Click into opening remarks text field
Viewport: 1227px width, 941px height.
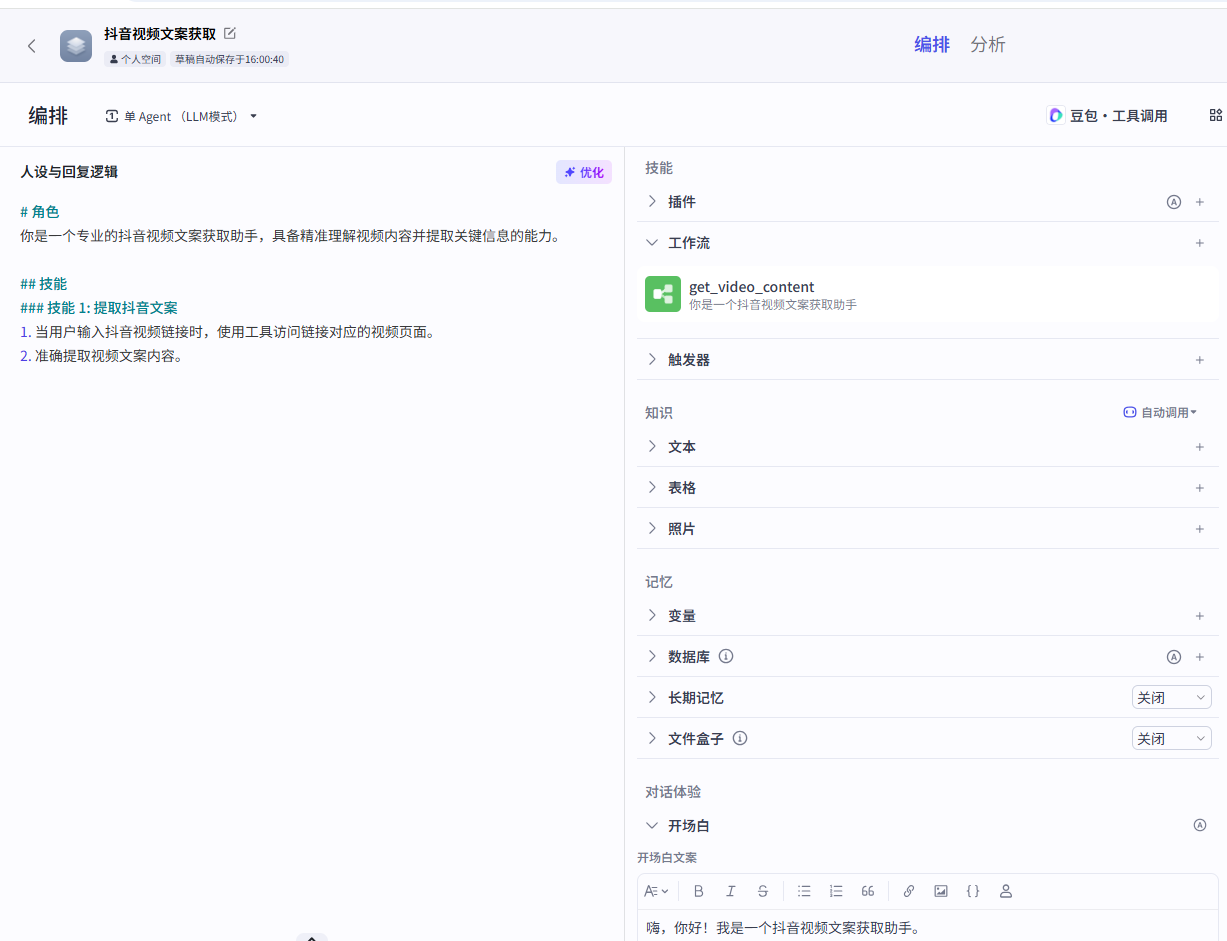(x=927, y=927)
